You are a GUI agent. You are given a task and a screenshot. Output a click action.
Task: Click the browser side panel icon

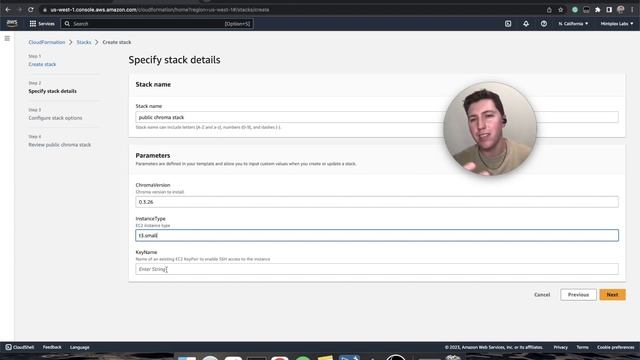[609, 9]
